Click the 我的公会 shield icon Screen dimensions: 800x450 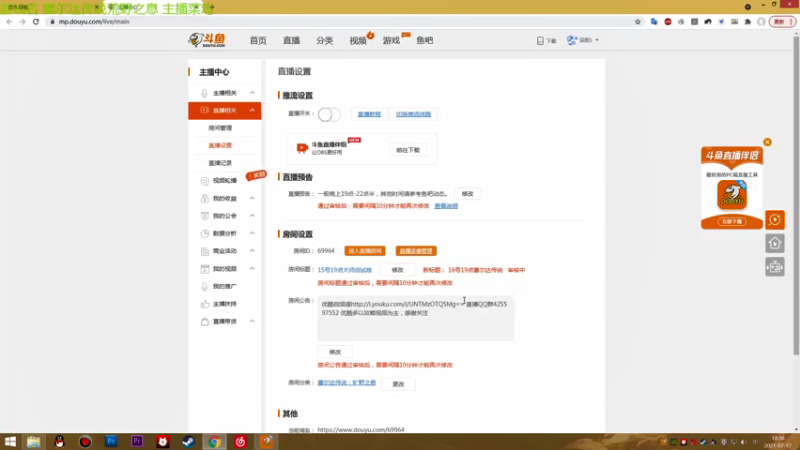(205, 216)
